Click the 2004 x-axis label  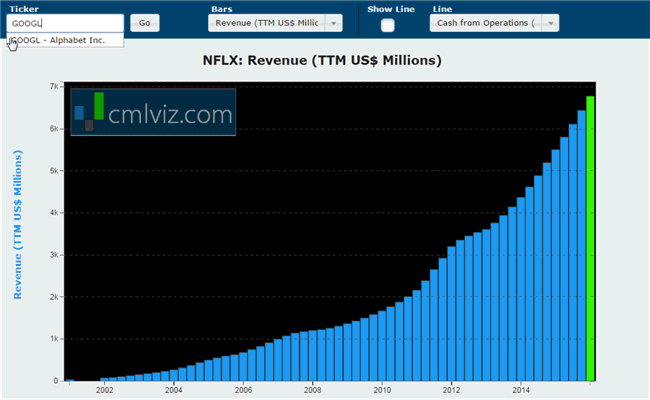tap(174, 390)
